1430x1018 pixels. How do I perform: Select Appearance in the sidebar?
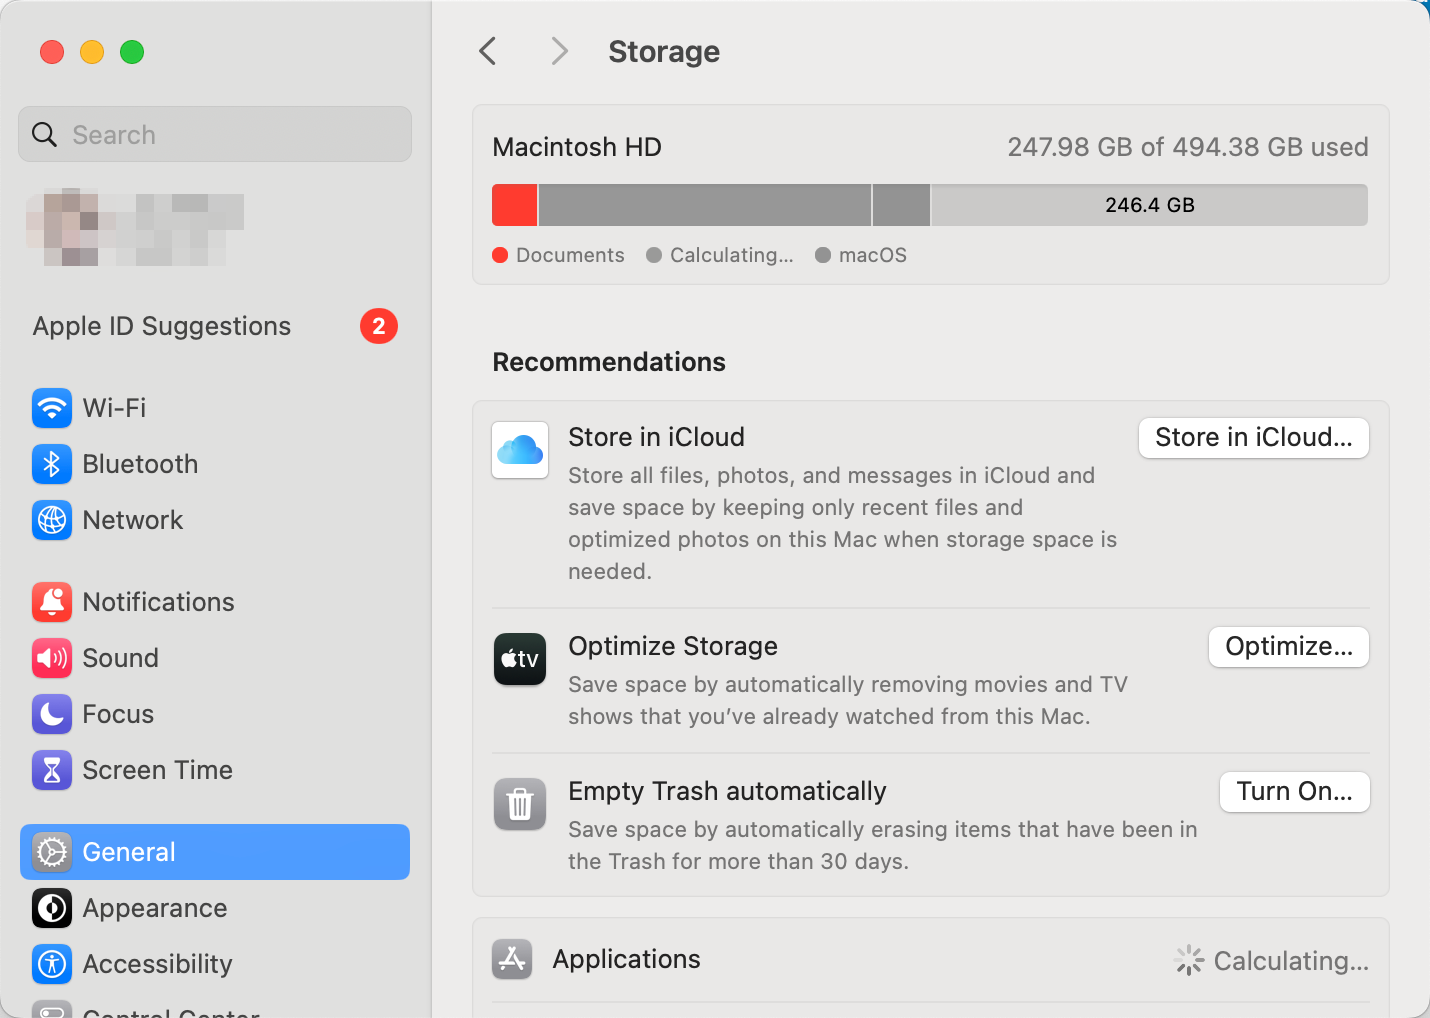(215, 908)
